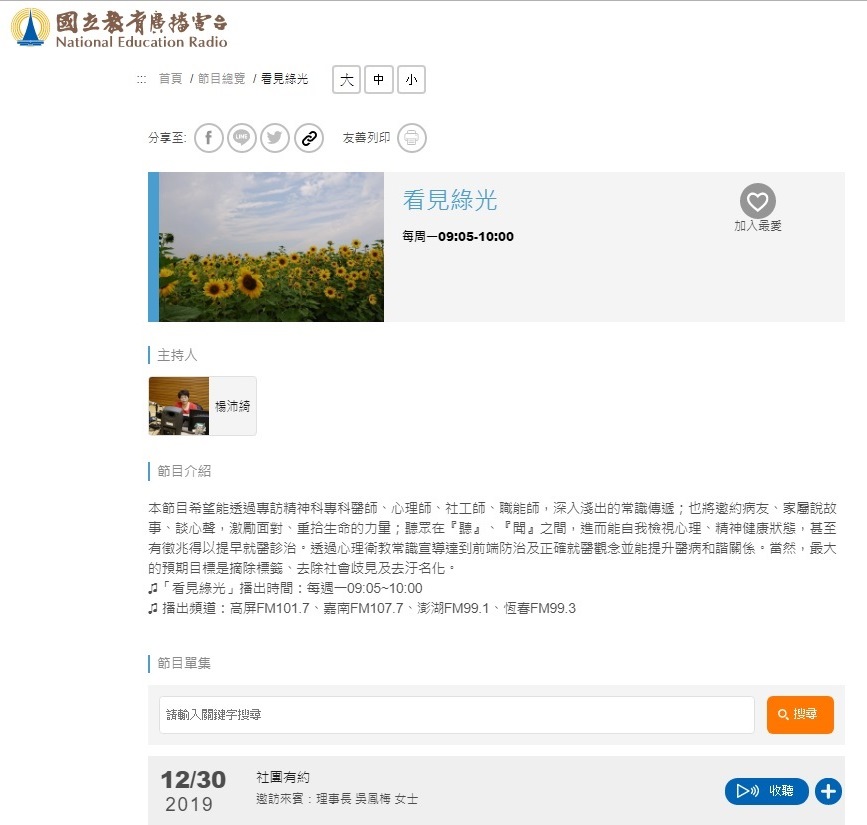Set font size to 大

[347, 80]
